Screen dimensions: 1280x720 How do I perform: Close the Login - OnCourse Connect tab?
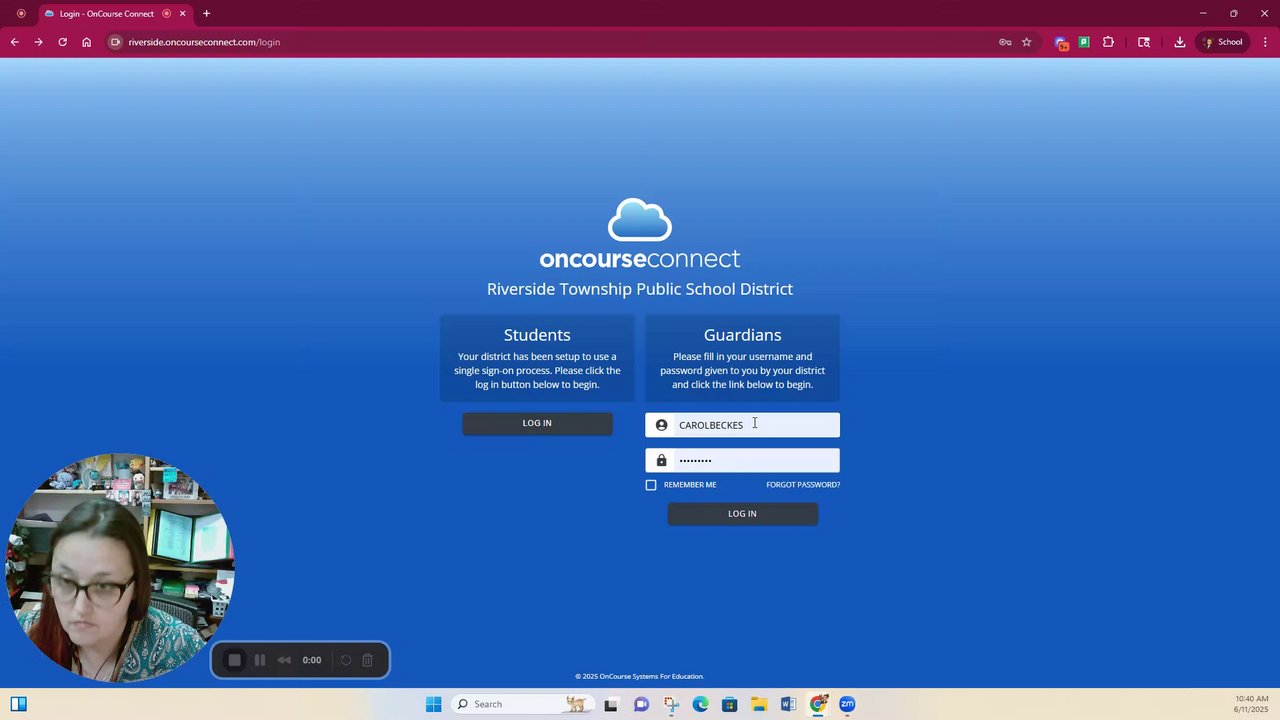pyautogui.click(x=182, y=14)
